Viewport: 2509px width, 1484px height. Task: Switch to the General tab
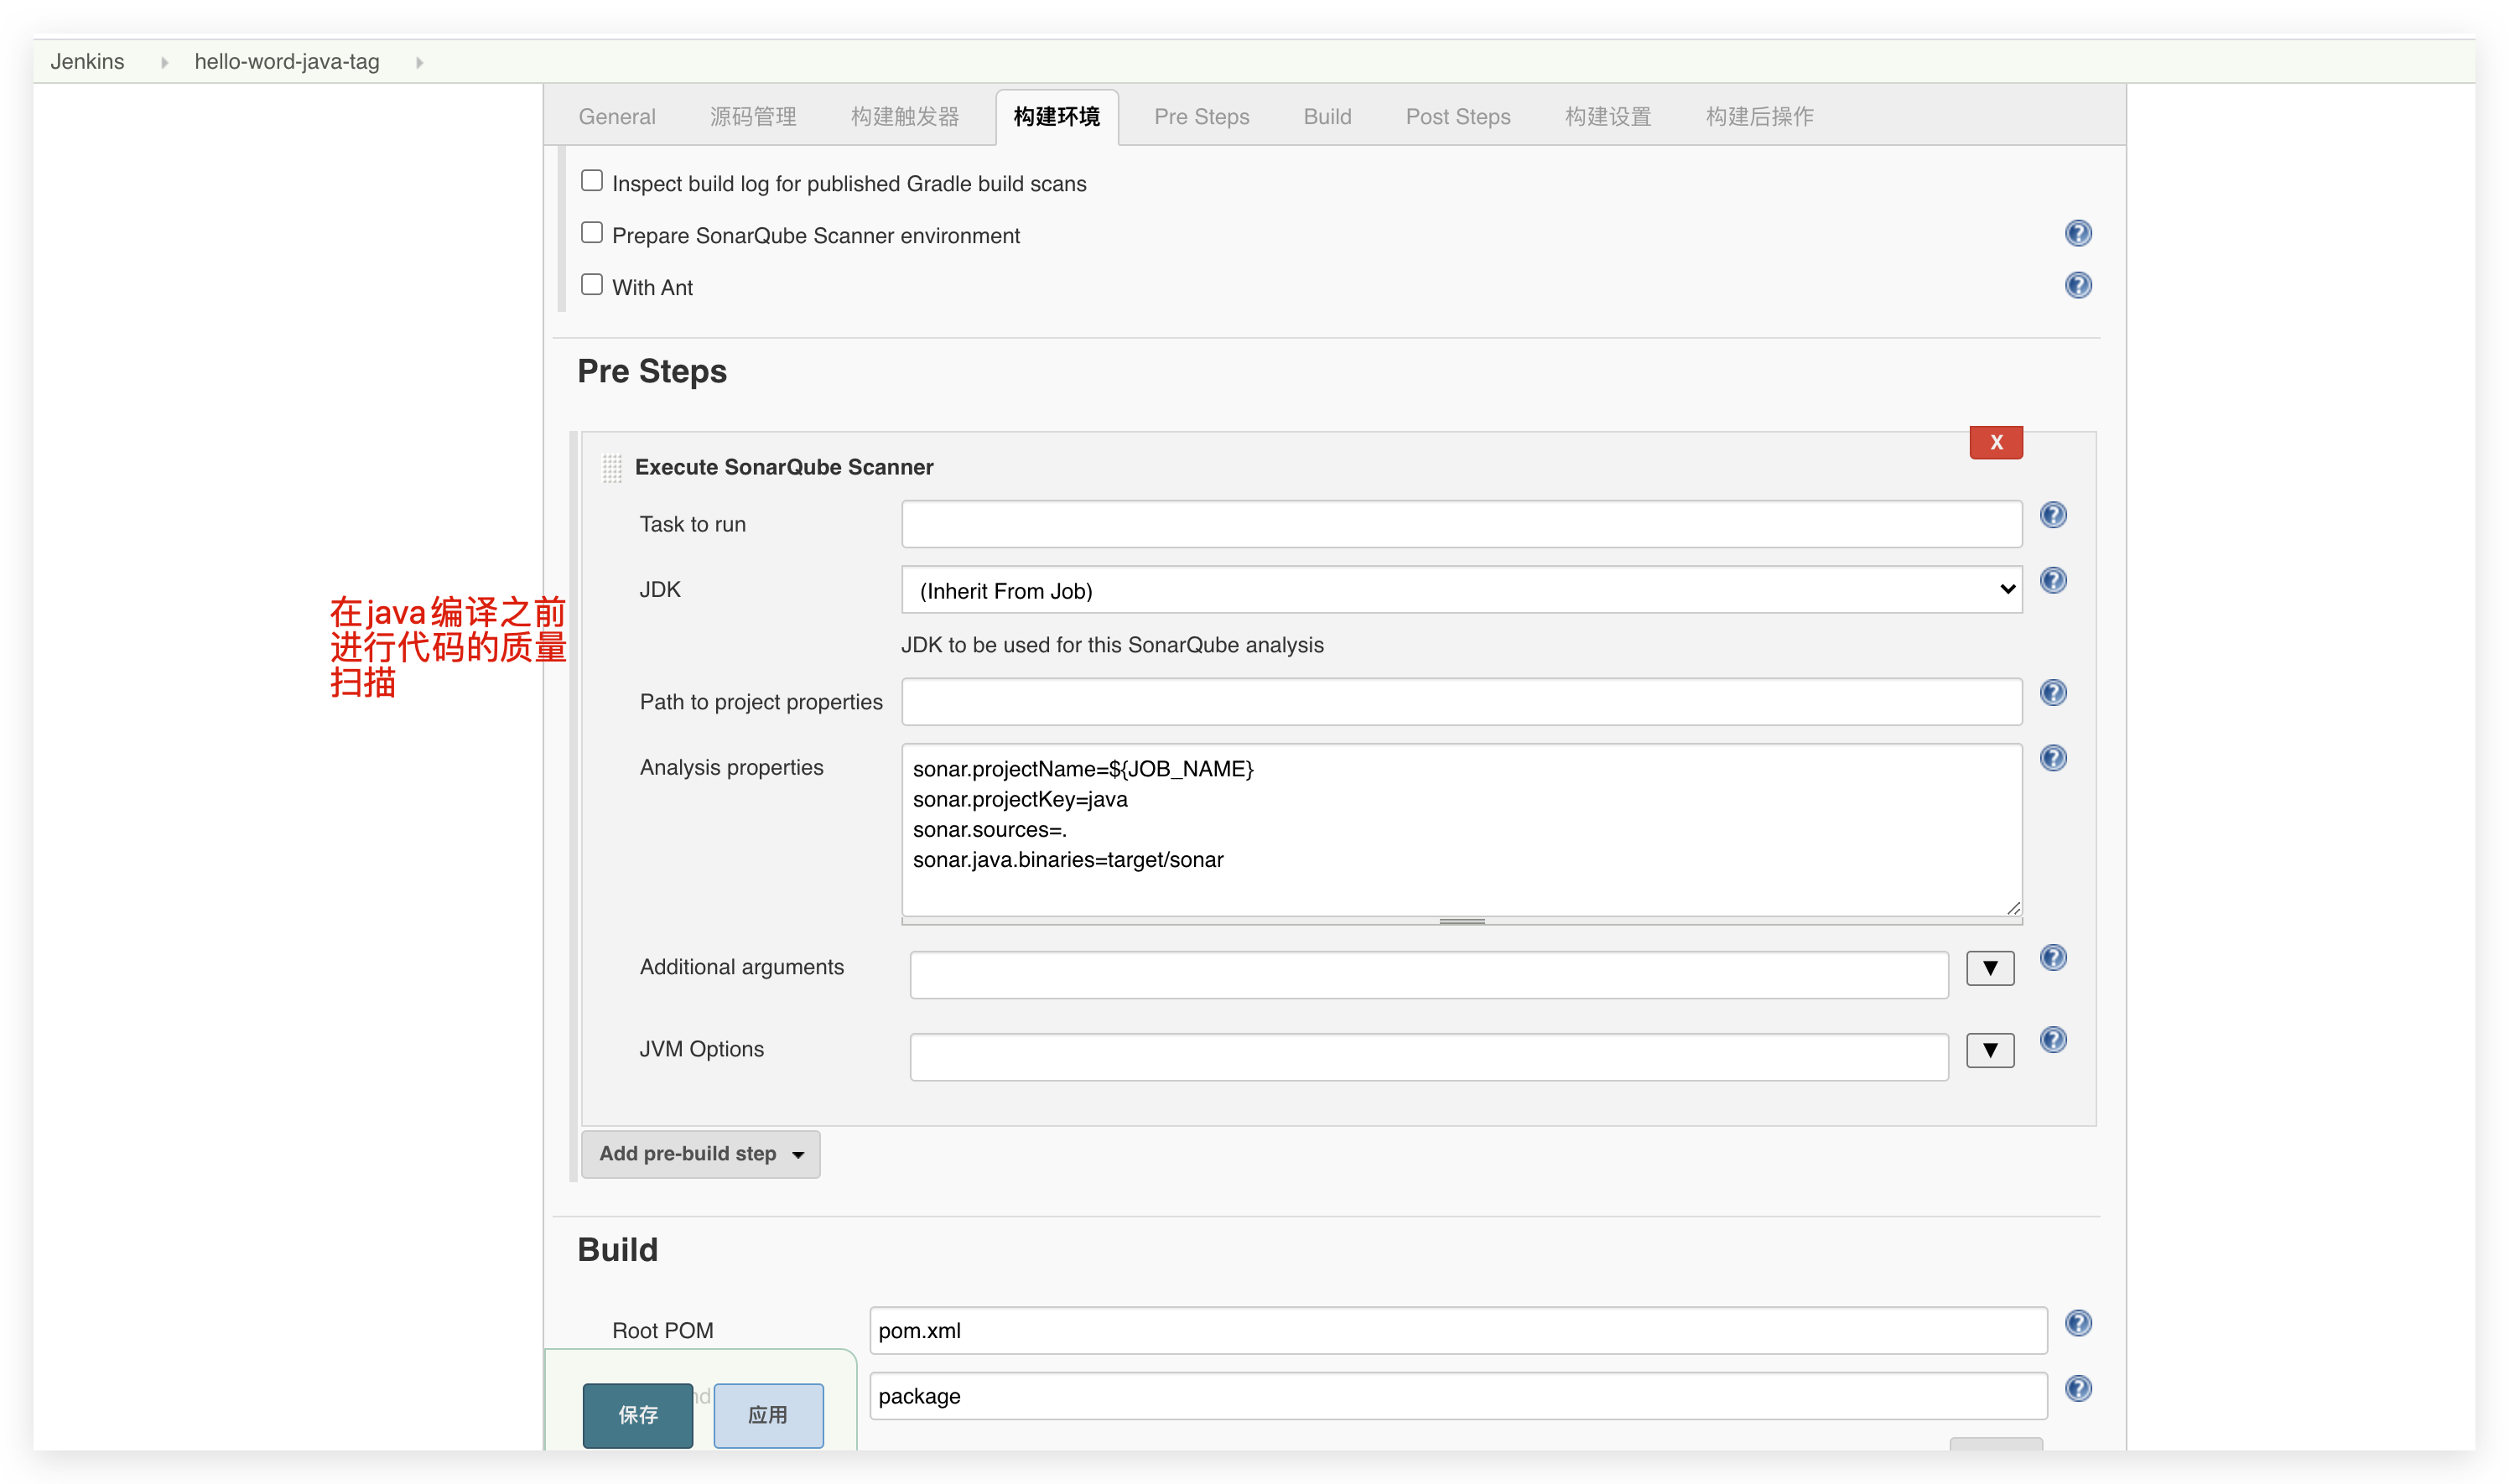(617, 117)
